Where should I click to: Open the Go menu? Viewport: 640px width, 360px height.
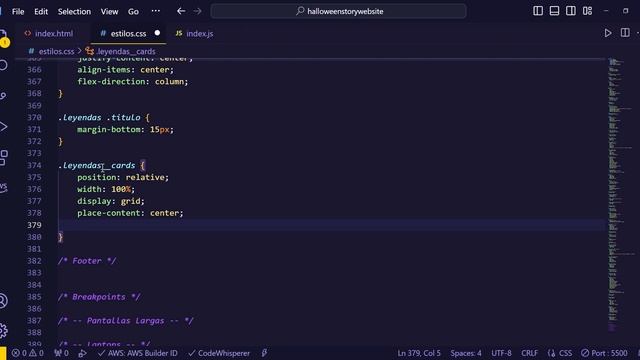tap(133, 11)
